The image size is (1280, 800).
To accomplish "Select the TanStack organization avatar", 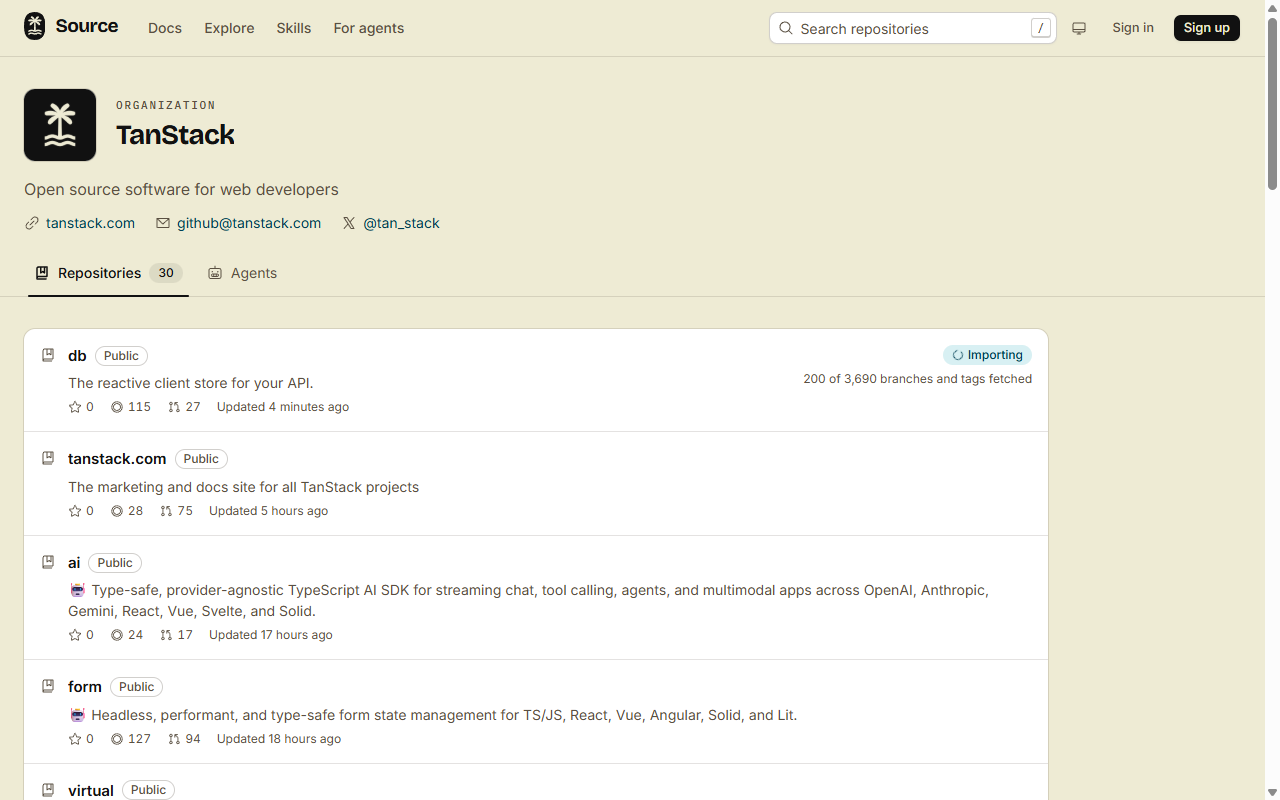I will 60,125.
